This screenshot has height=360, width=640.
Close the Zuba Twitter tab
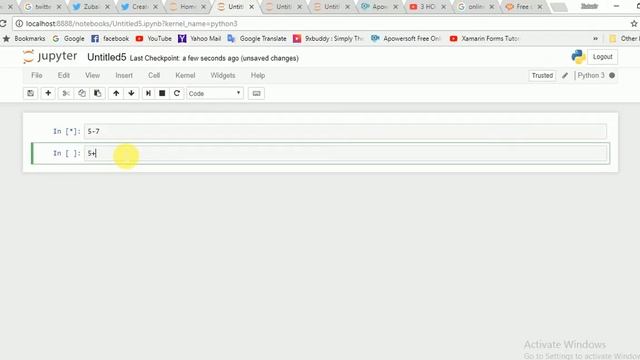[x=107, y=7]
